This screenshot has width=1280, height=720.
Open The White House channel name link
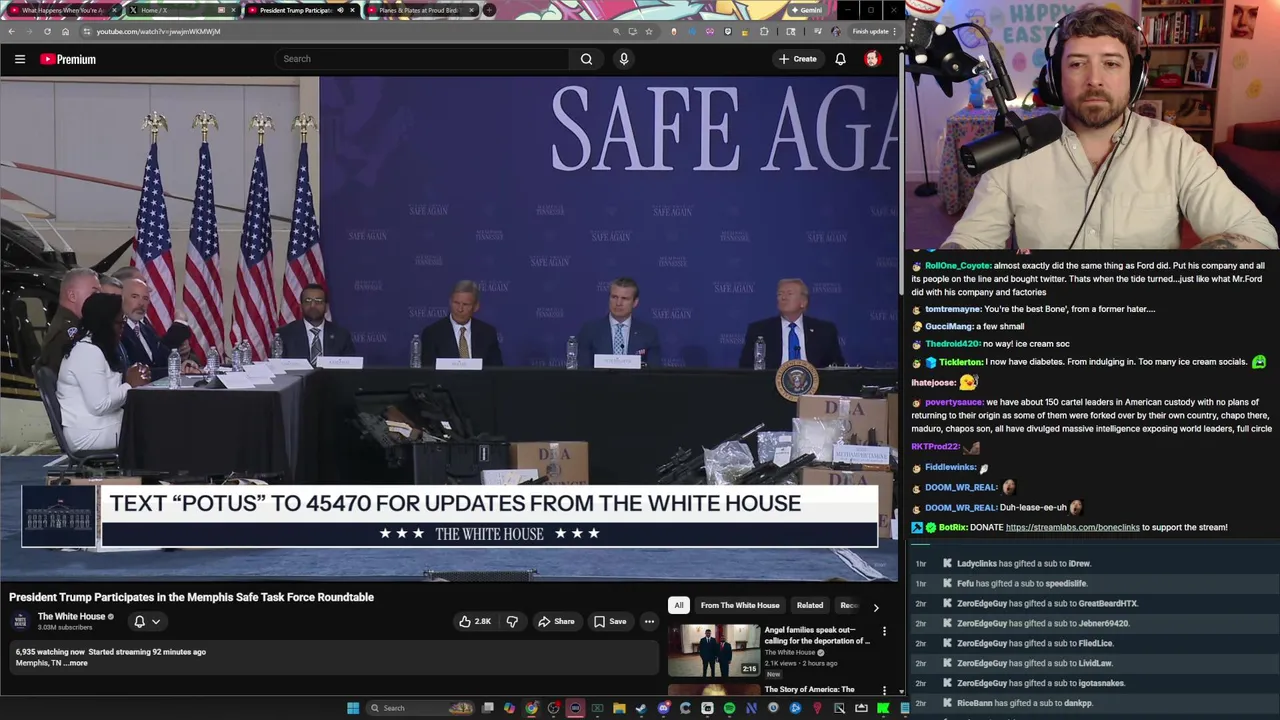(x=71, y=616)
